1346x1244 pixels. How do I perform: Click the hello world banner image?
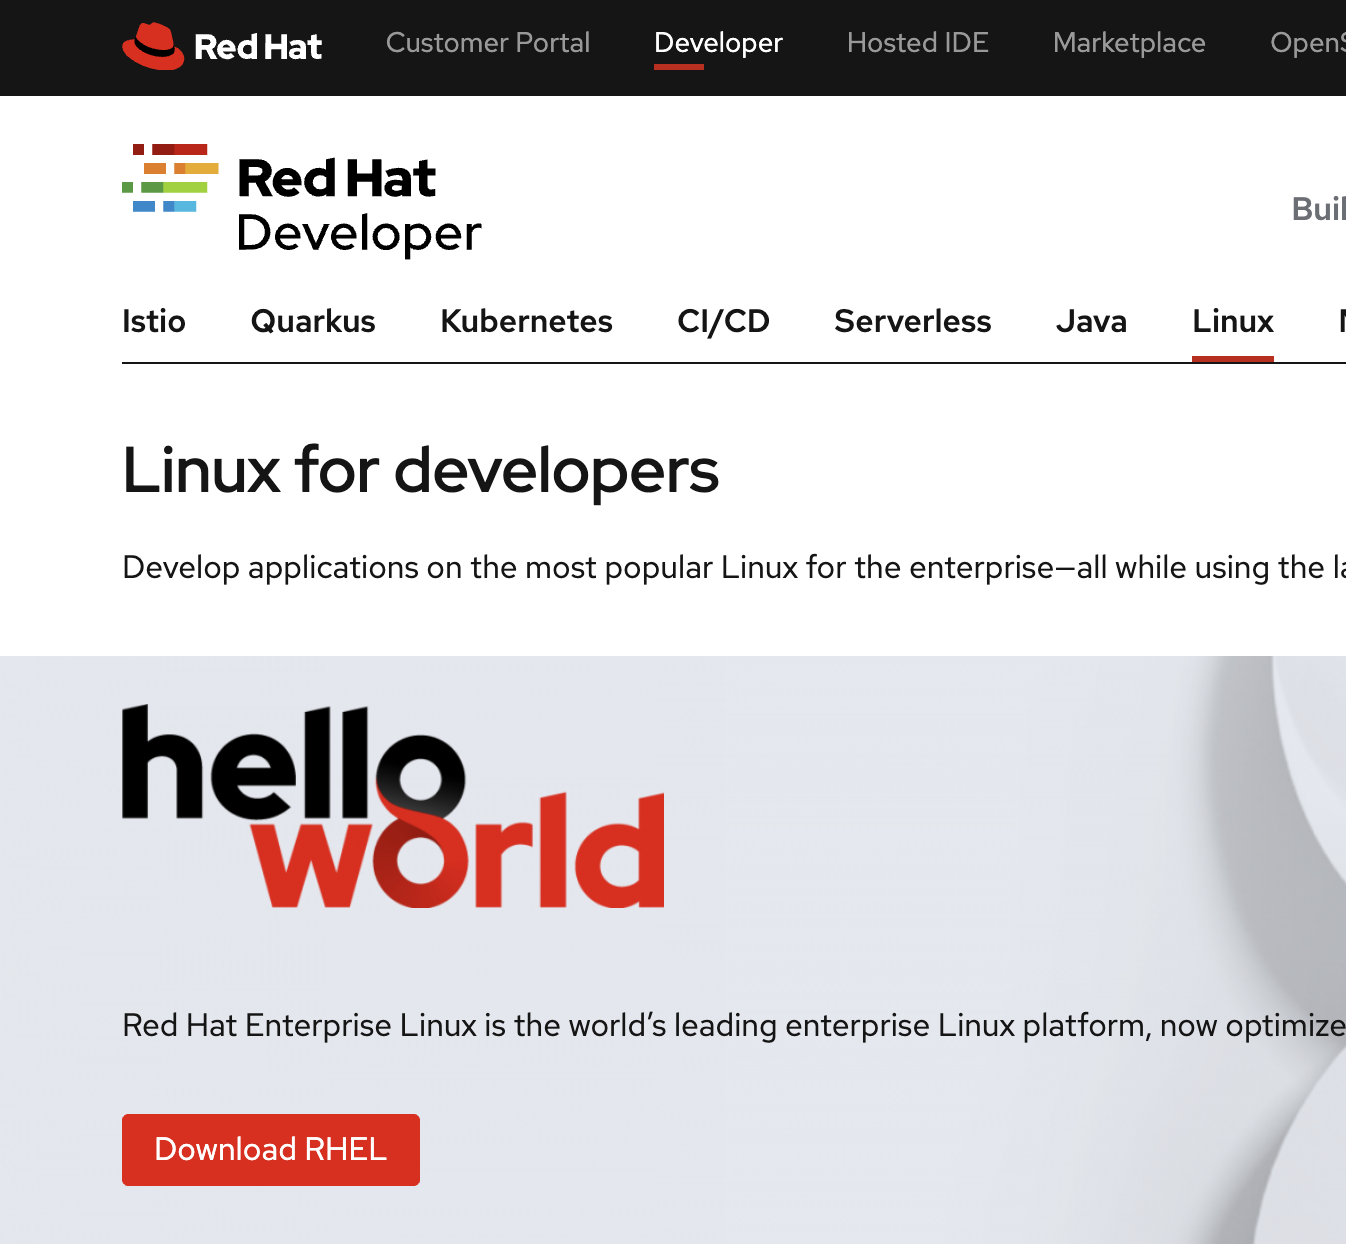tap(392, 805)
